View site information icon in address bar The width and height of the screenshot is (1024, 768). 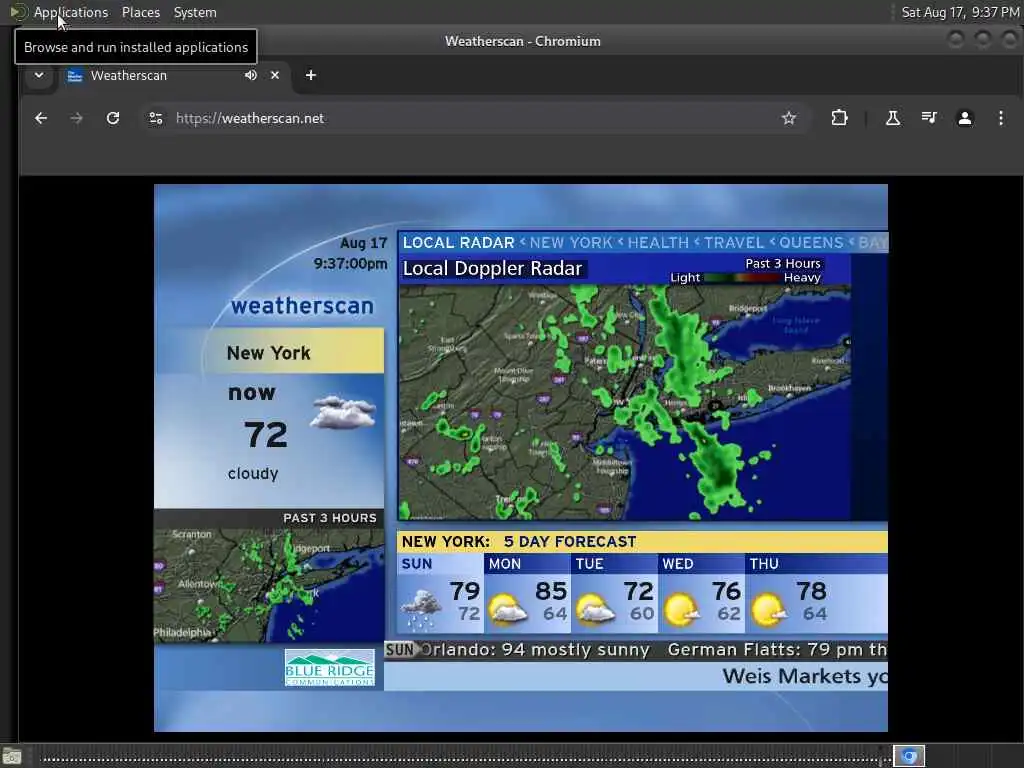pos(155,118)
